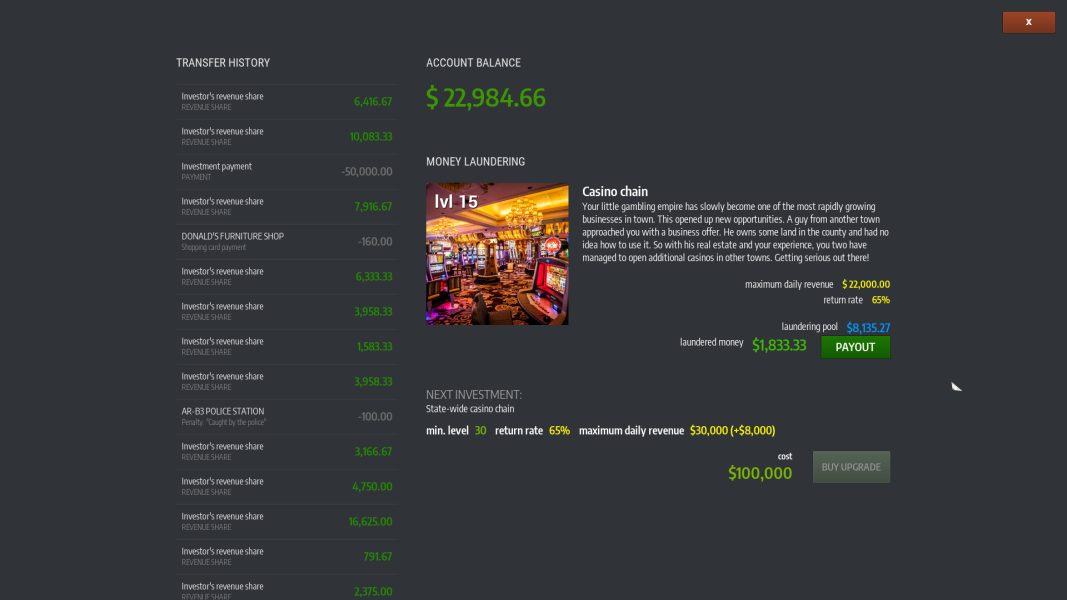Click the laundering pool value $8,135.27
The image size is (1067, 600).
[x=868, y=327]
